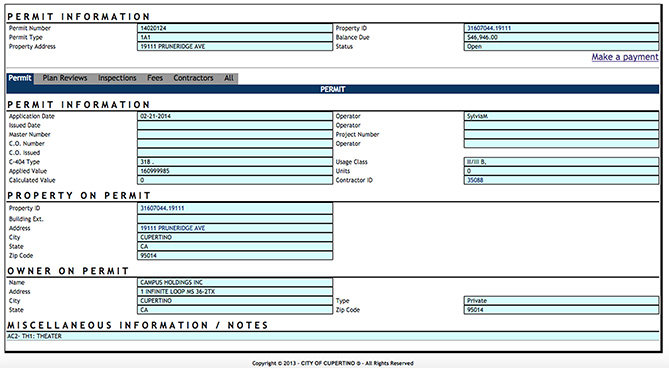Click the Applied Value label
The height and width of the screenshot is (368, 669).
click(x=28, y=171)
